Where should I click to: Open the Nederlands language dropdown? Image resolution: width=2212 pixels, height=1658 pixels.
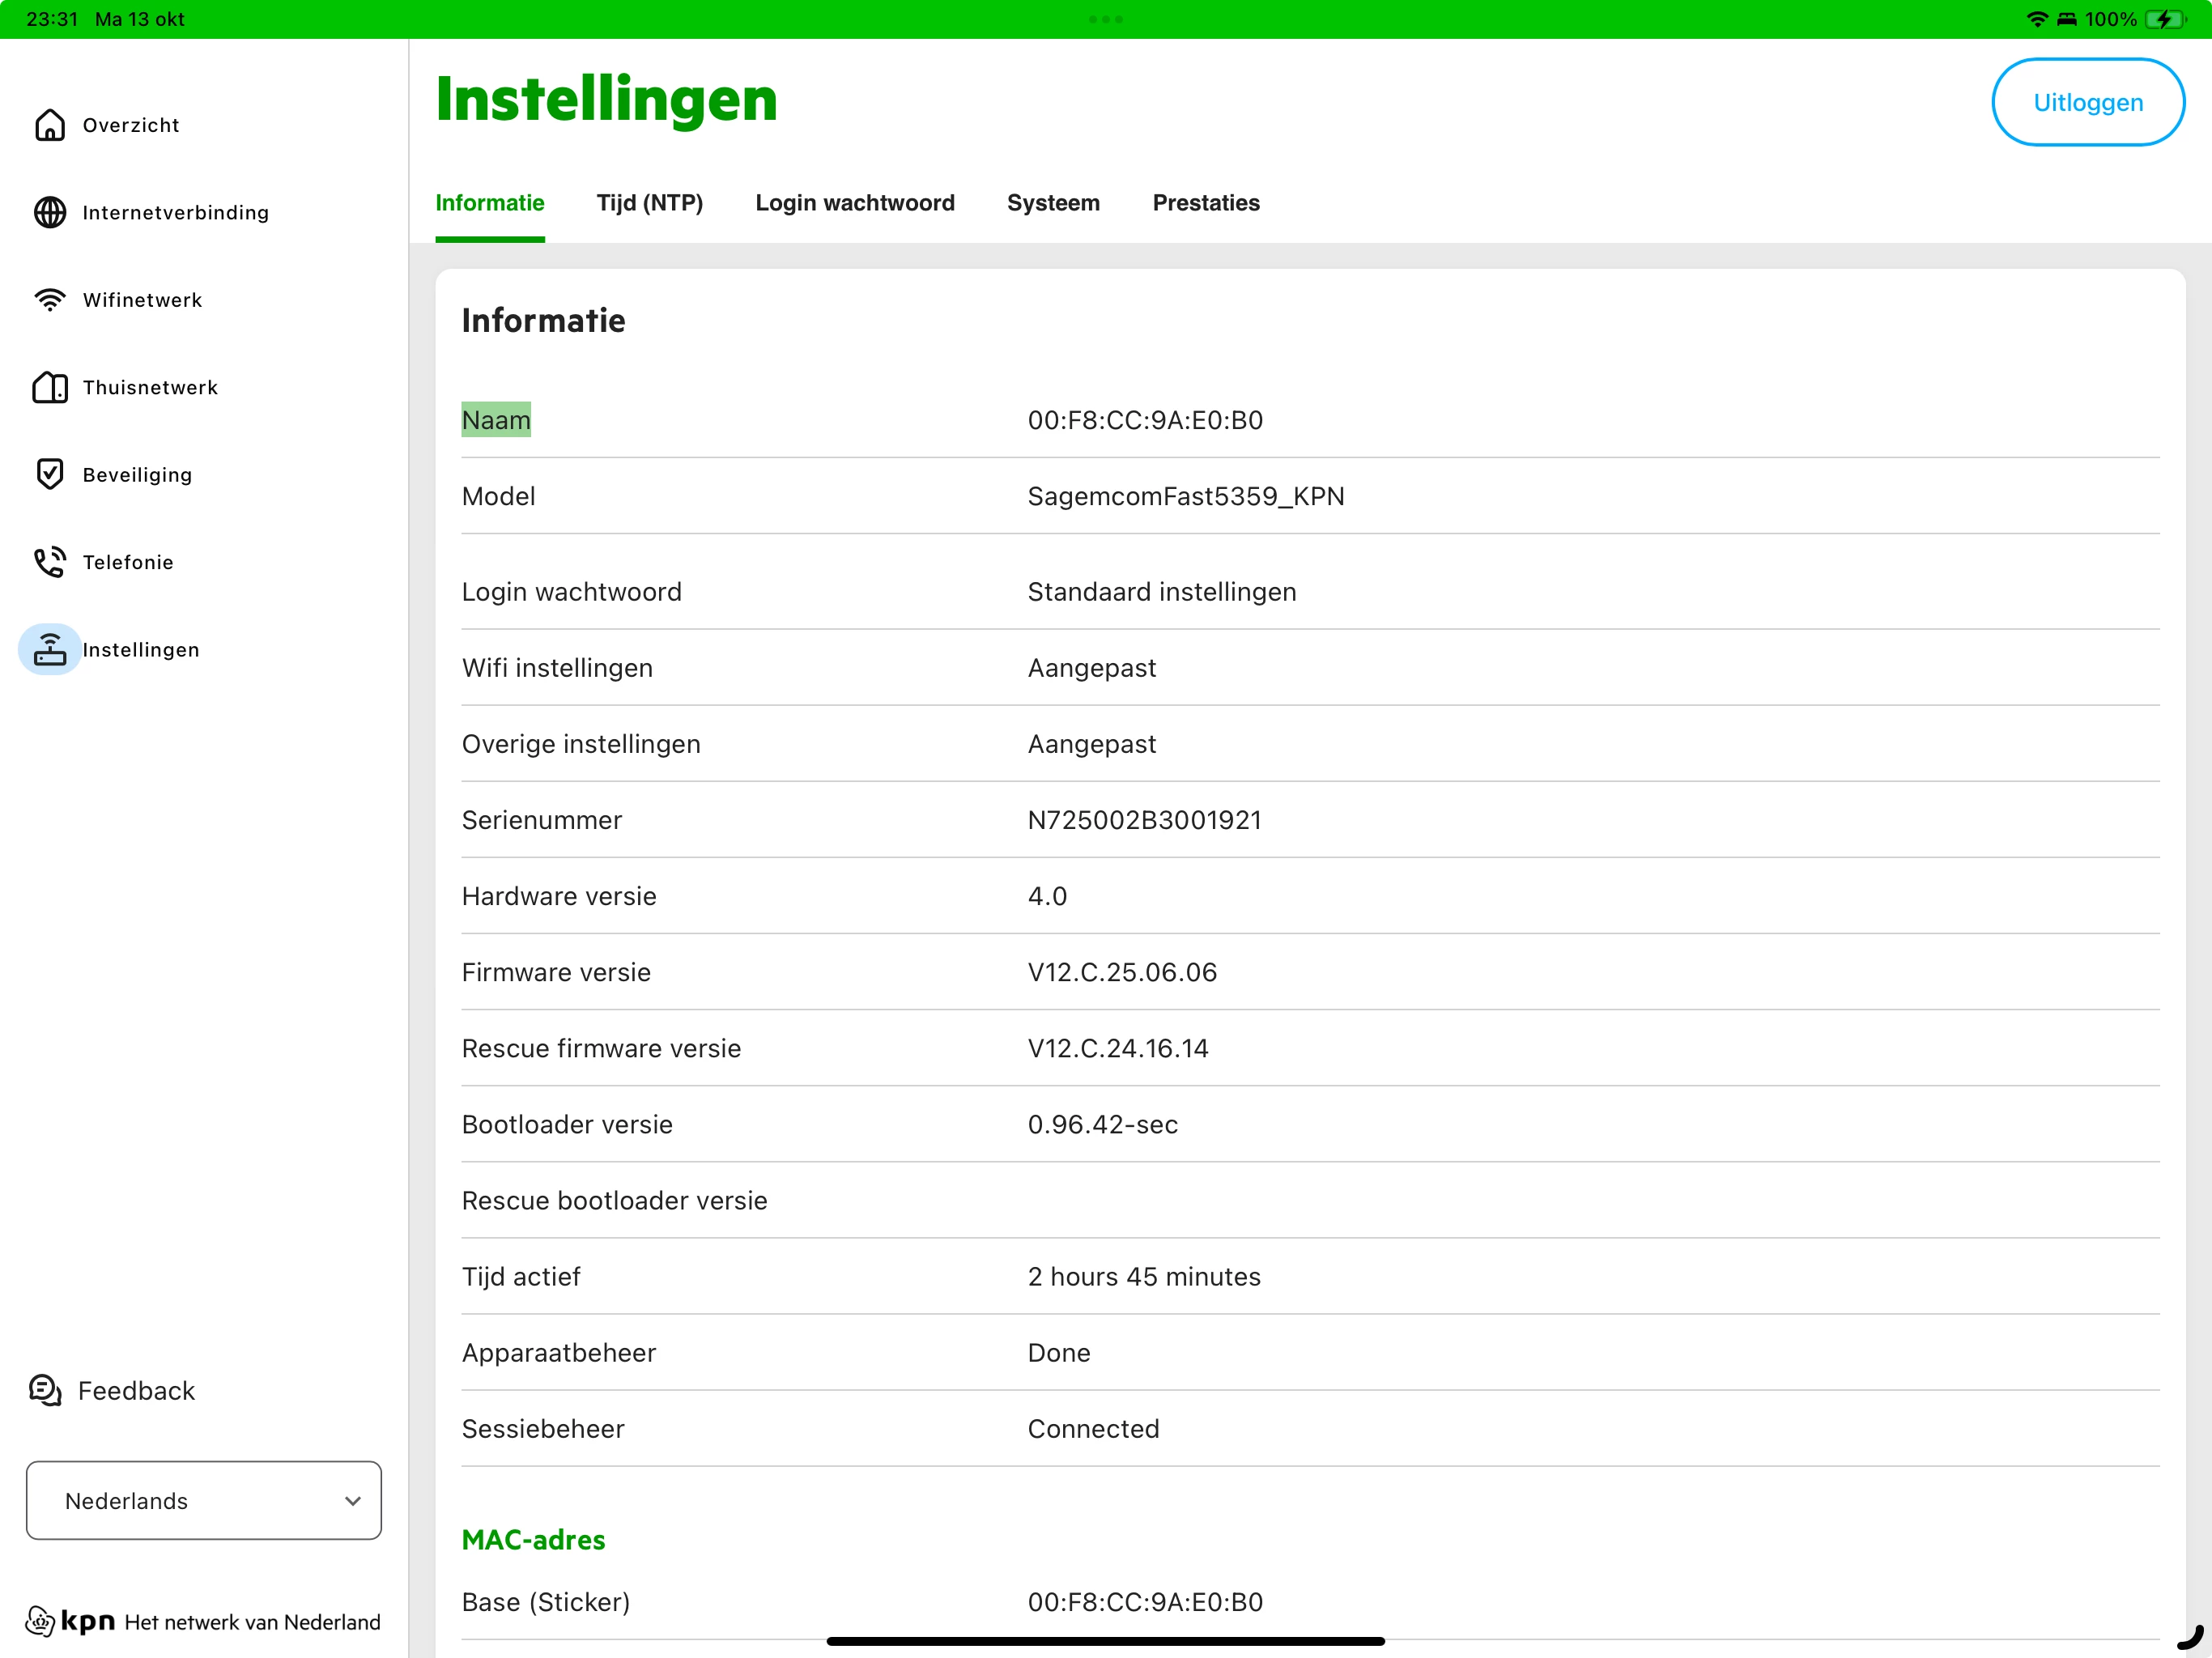[203, 1500]
